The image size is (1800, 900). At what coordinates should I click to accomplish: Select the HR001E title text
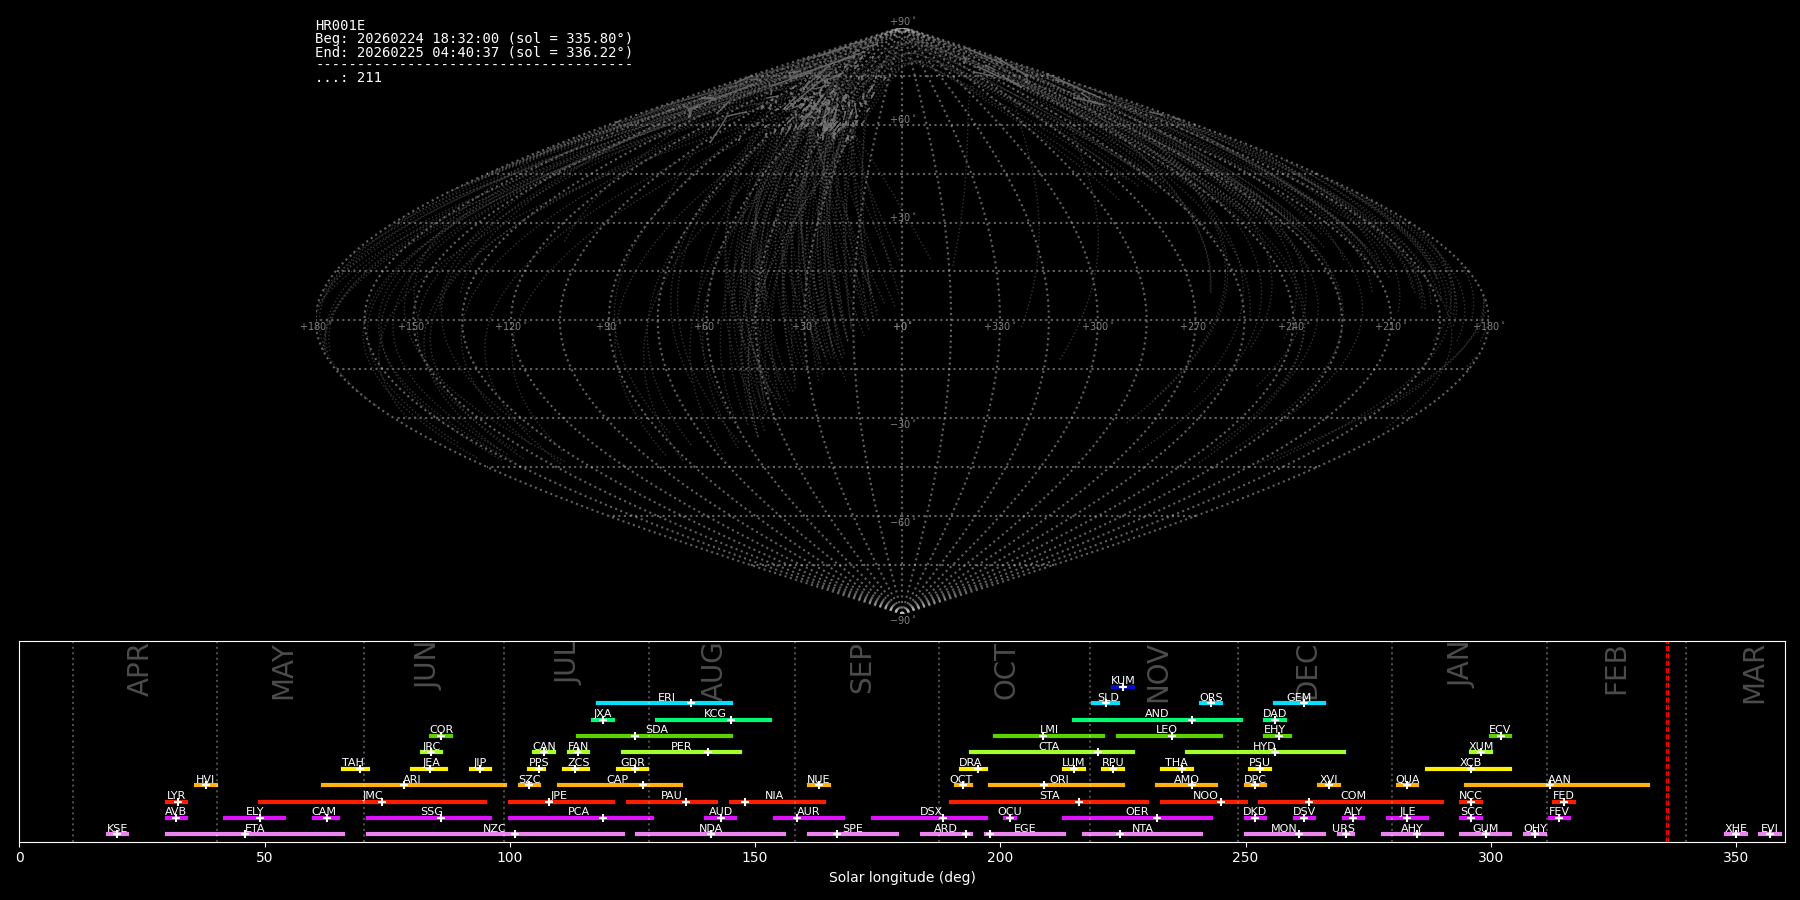(340, 26)
